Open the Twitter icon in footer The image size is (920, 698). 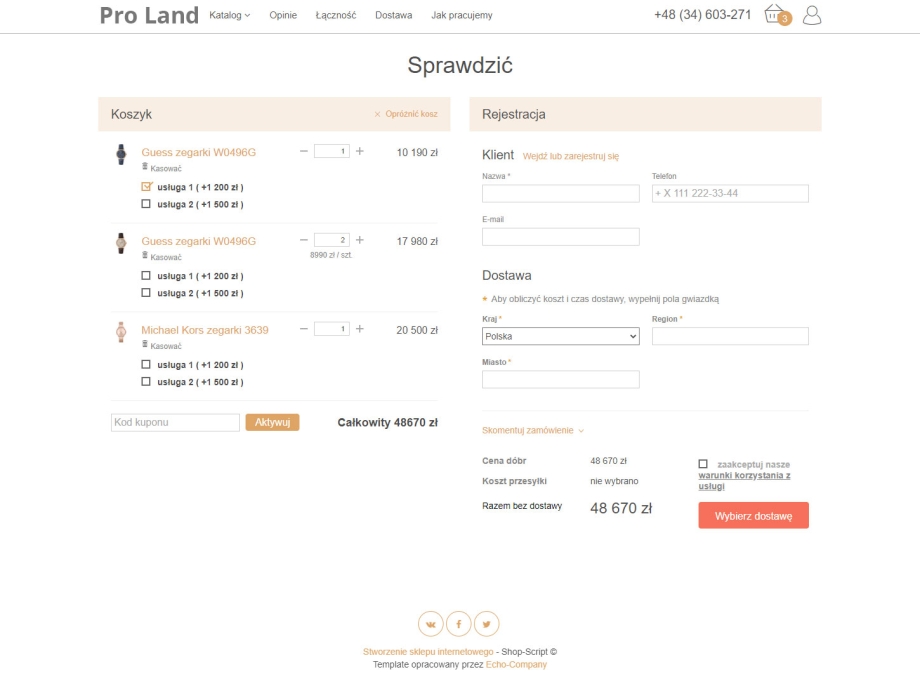pyautogui.click(x=486, y=624)
